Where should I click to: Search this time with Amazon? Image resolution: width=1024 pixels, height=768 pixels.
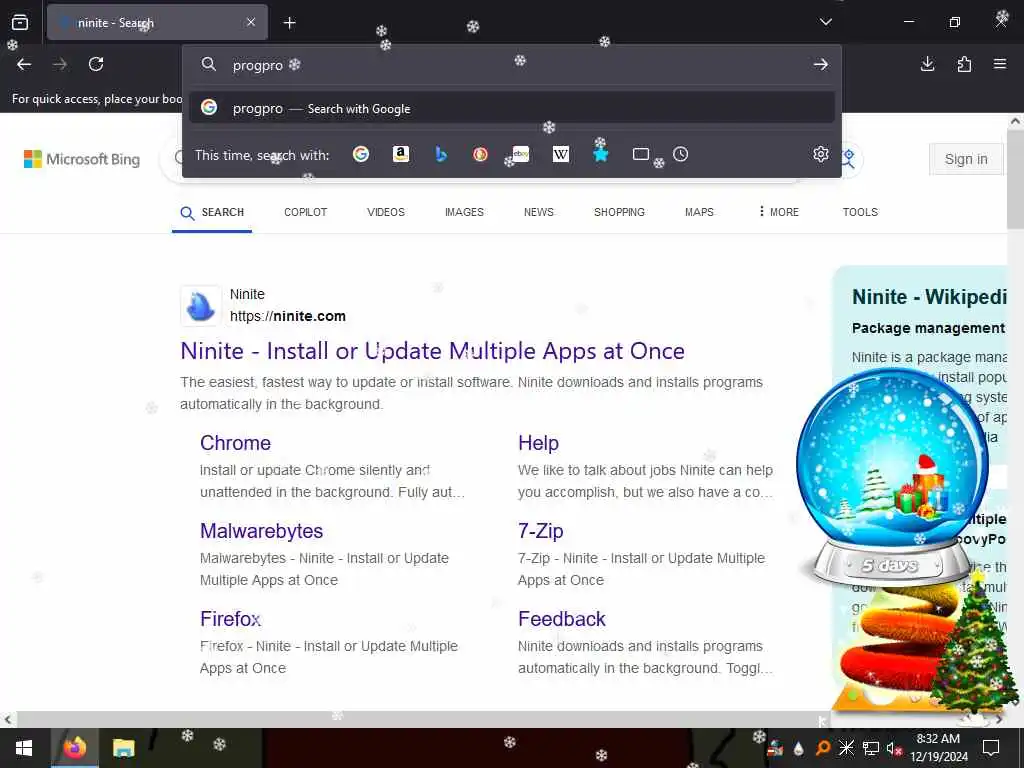pyautogui.click(x=401, y=154)
